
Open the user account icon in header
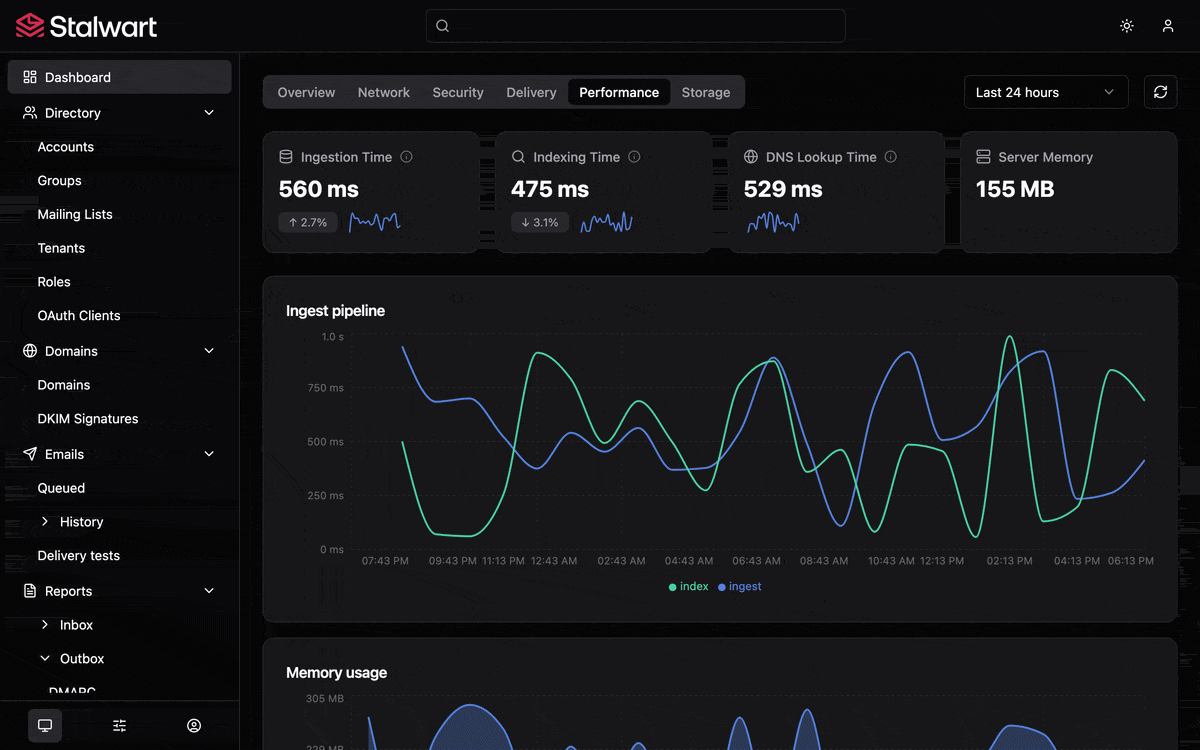pyautogui.click(x=1168, y=26)
